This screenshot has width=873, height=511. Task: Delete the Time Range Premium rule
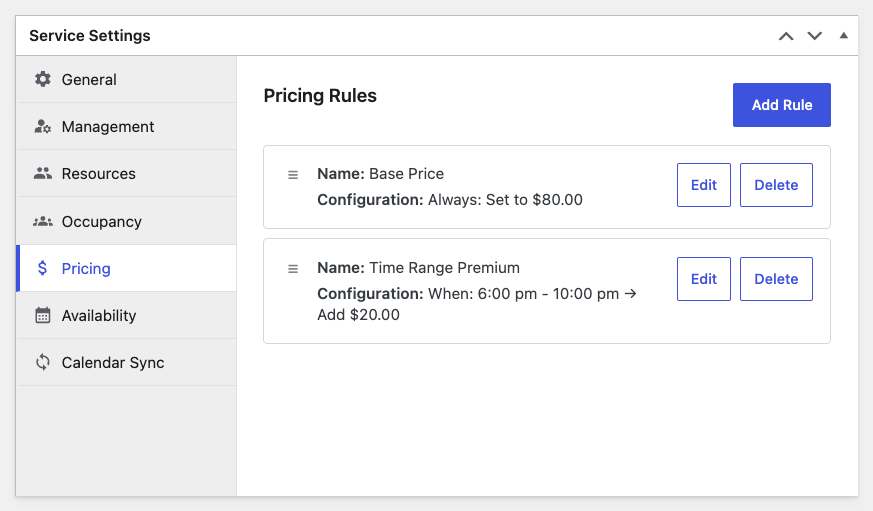[x=776, y=279]
